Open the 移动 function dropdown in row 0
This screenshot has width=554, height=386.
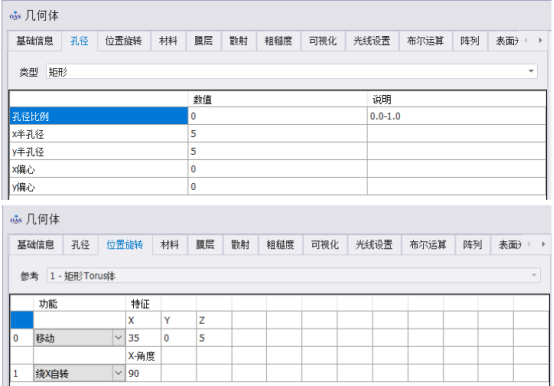118,338
